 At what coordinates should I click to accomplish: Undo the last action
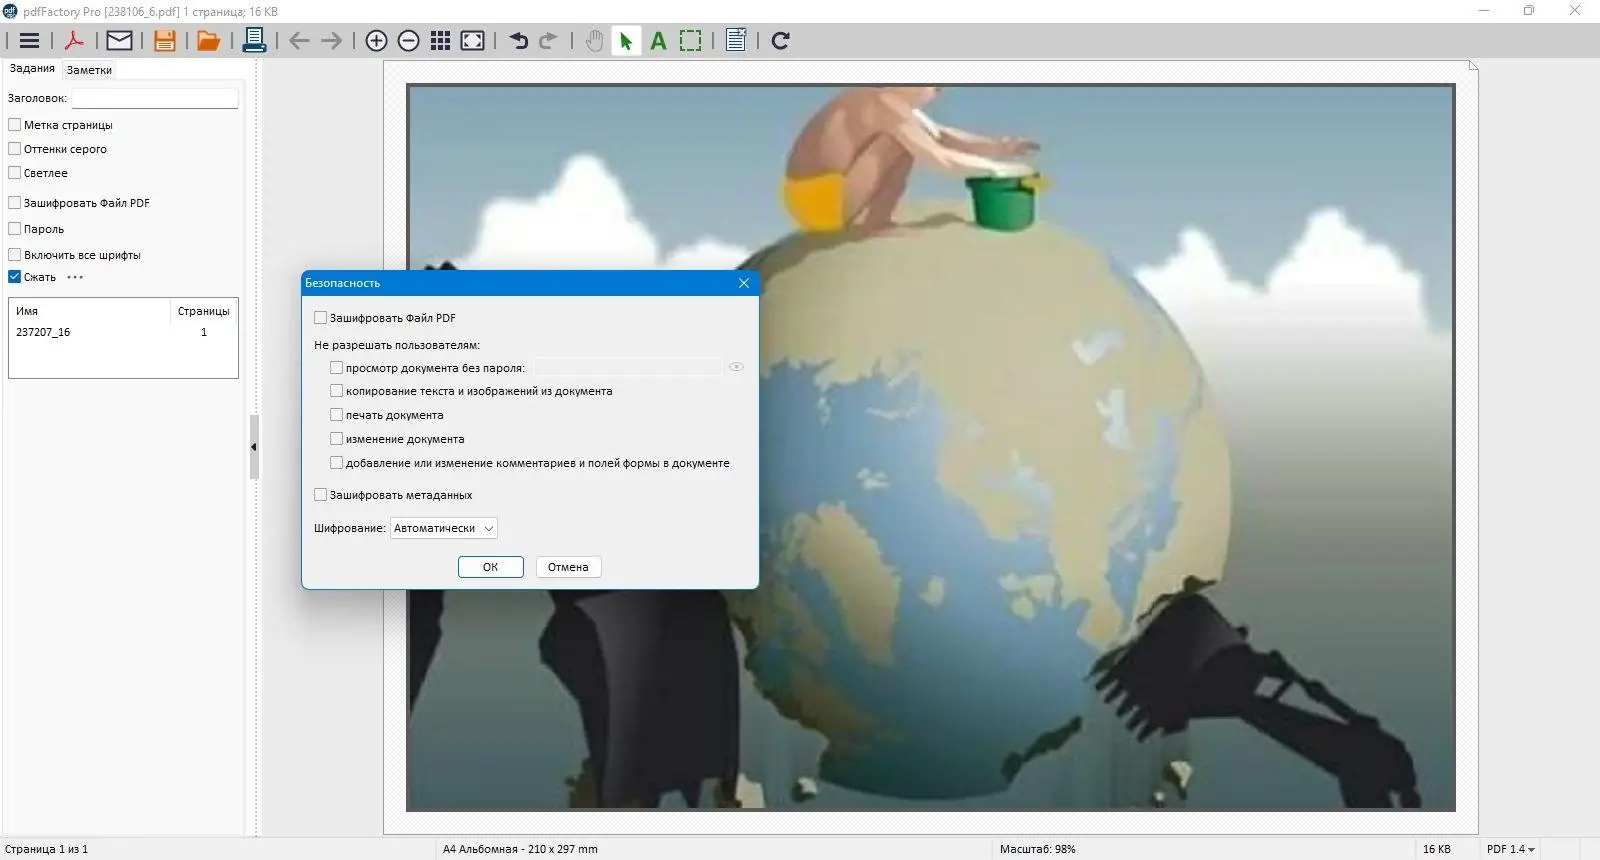coord(518,41)
